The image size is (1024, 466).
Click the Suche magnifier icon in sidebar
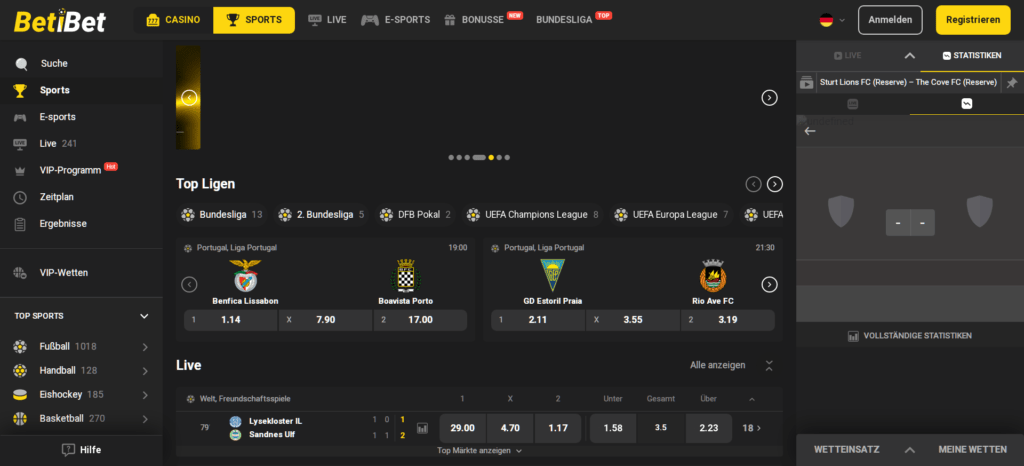(x=22, y=64)
